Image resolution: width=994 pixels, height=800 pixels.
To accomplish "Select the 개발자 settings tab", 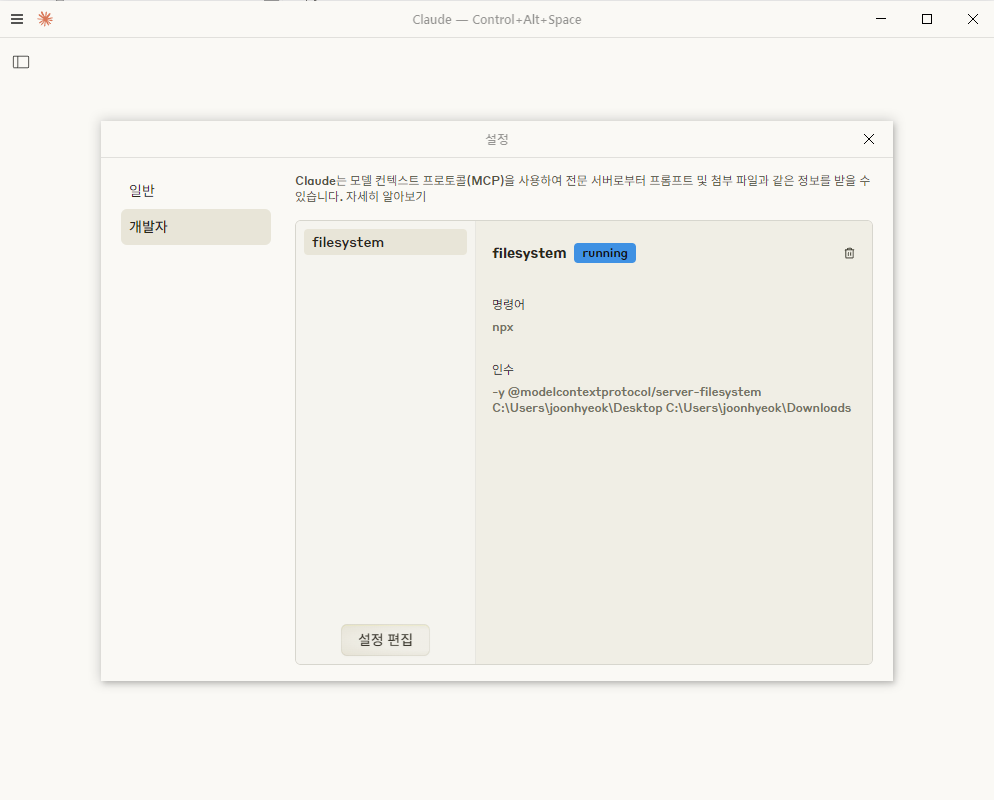I will pos(196,227).
